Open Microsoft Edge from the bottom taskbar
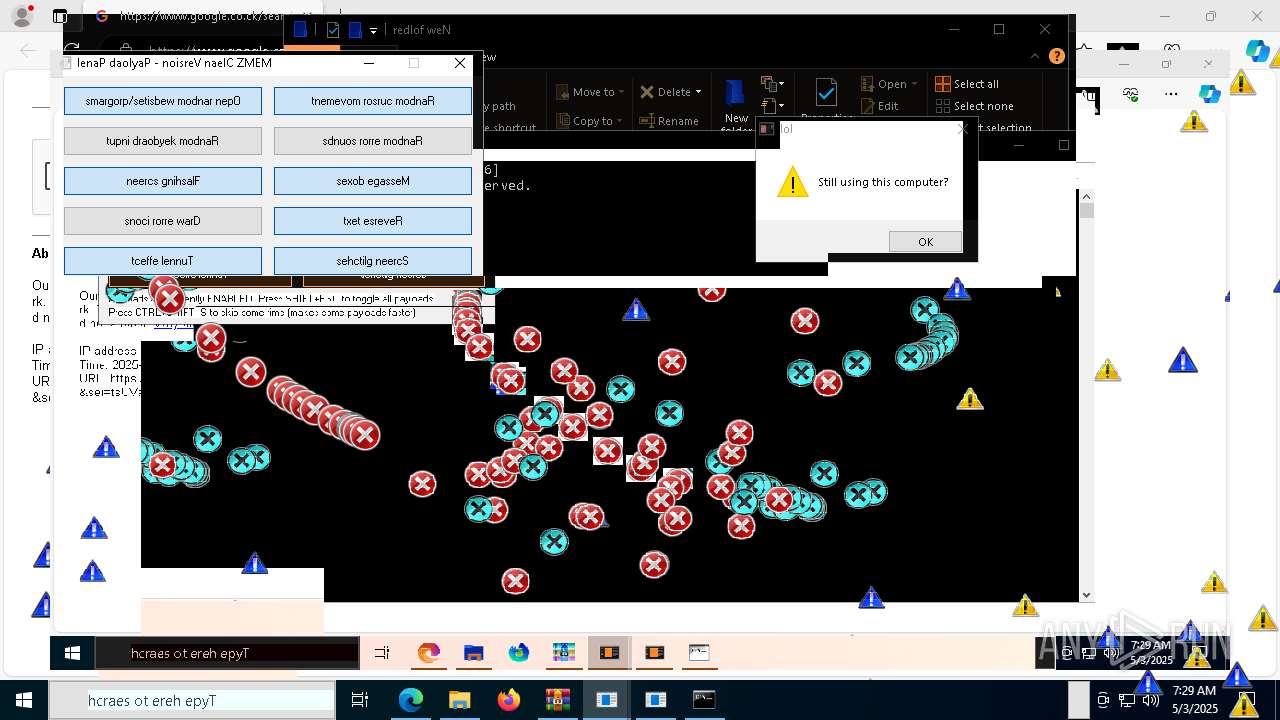This screenshot has width=1280, height=720. (x=411, y=700)
